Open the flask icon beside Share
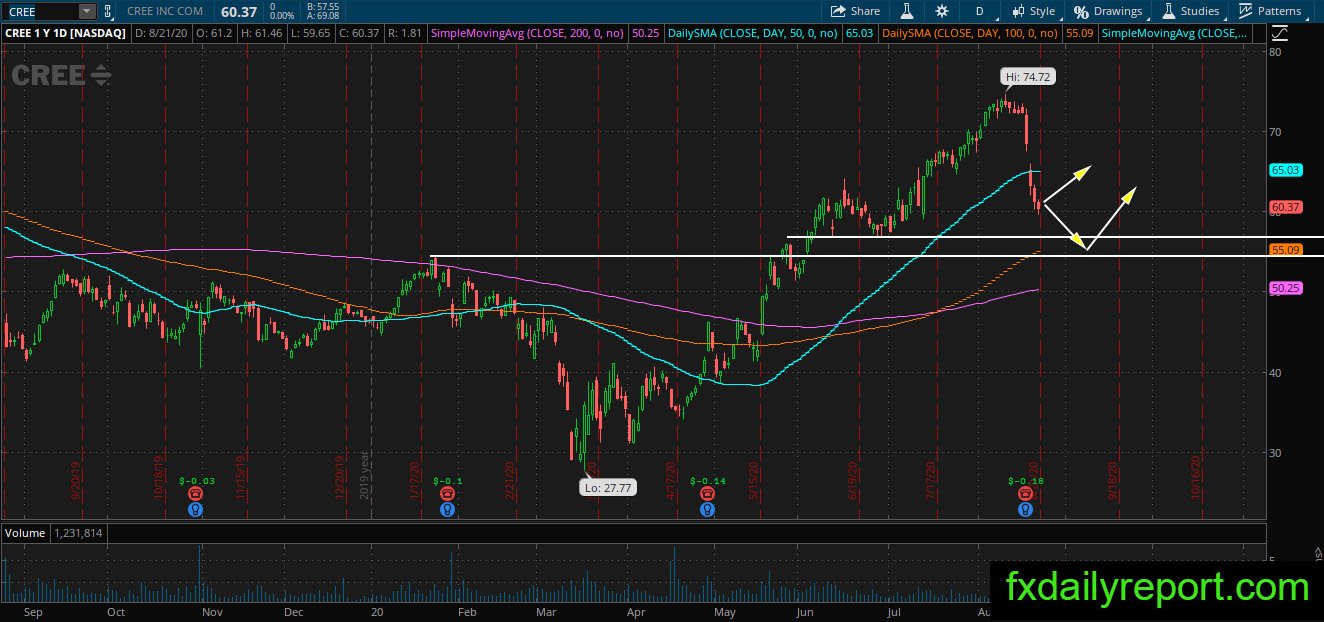This screenshot has height=622, width=1324. coord(907,11)
